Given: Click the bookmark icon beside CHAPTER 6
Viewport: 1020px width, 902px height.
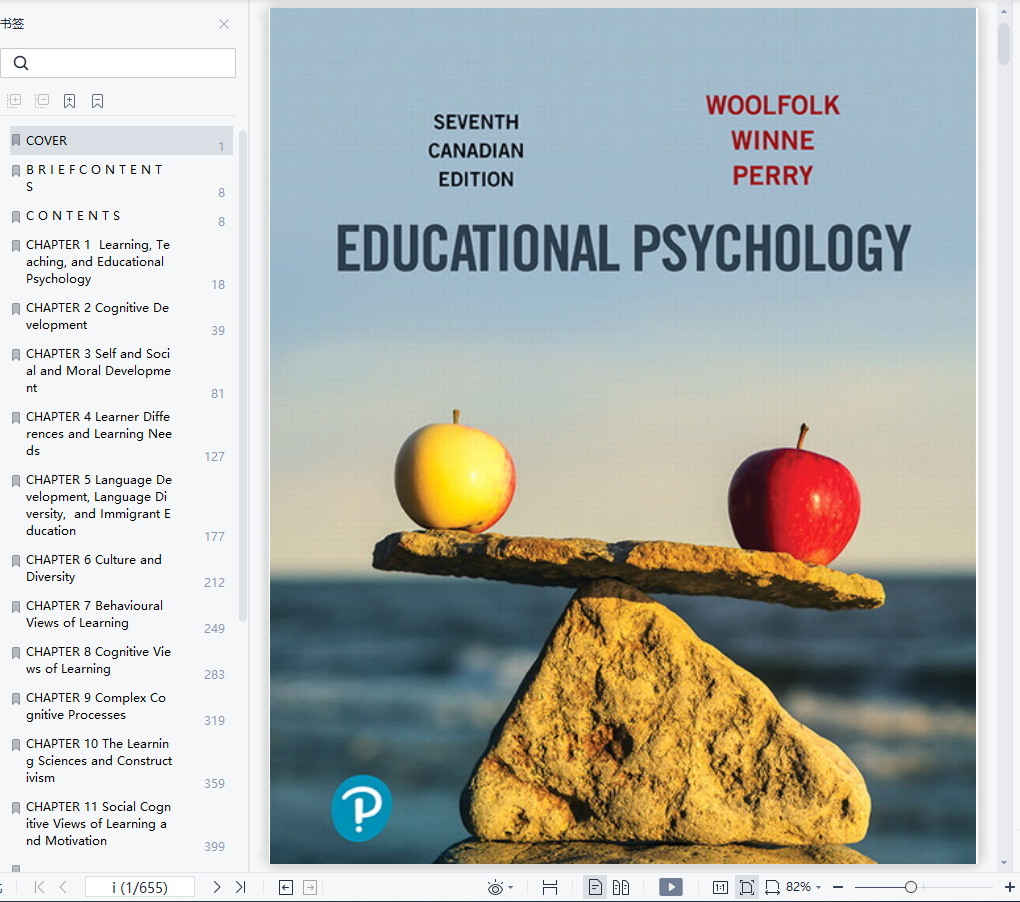Looking at the screenshot, I should tap(16, 561).
